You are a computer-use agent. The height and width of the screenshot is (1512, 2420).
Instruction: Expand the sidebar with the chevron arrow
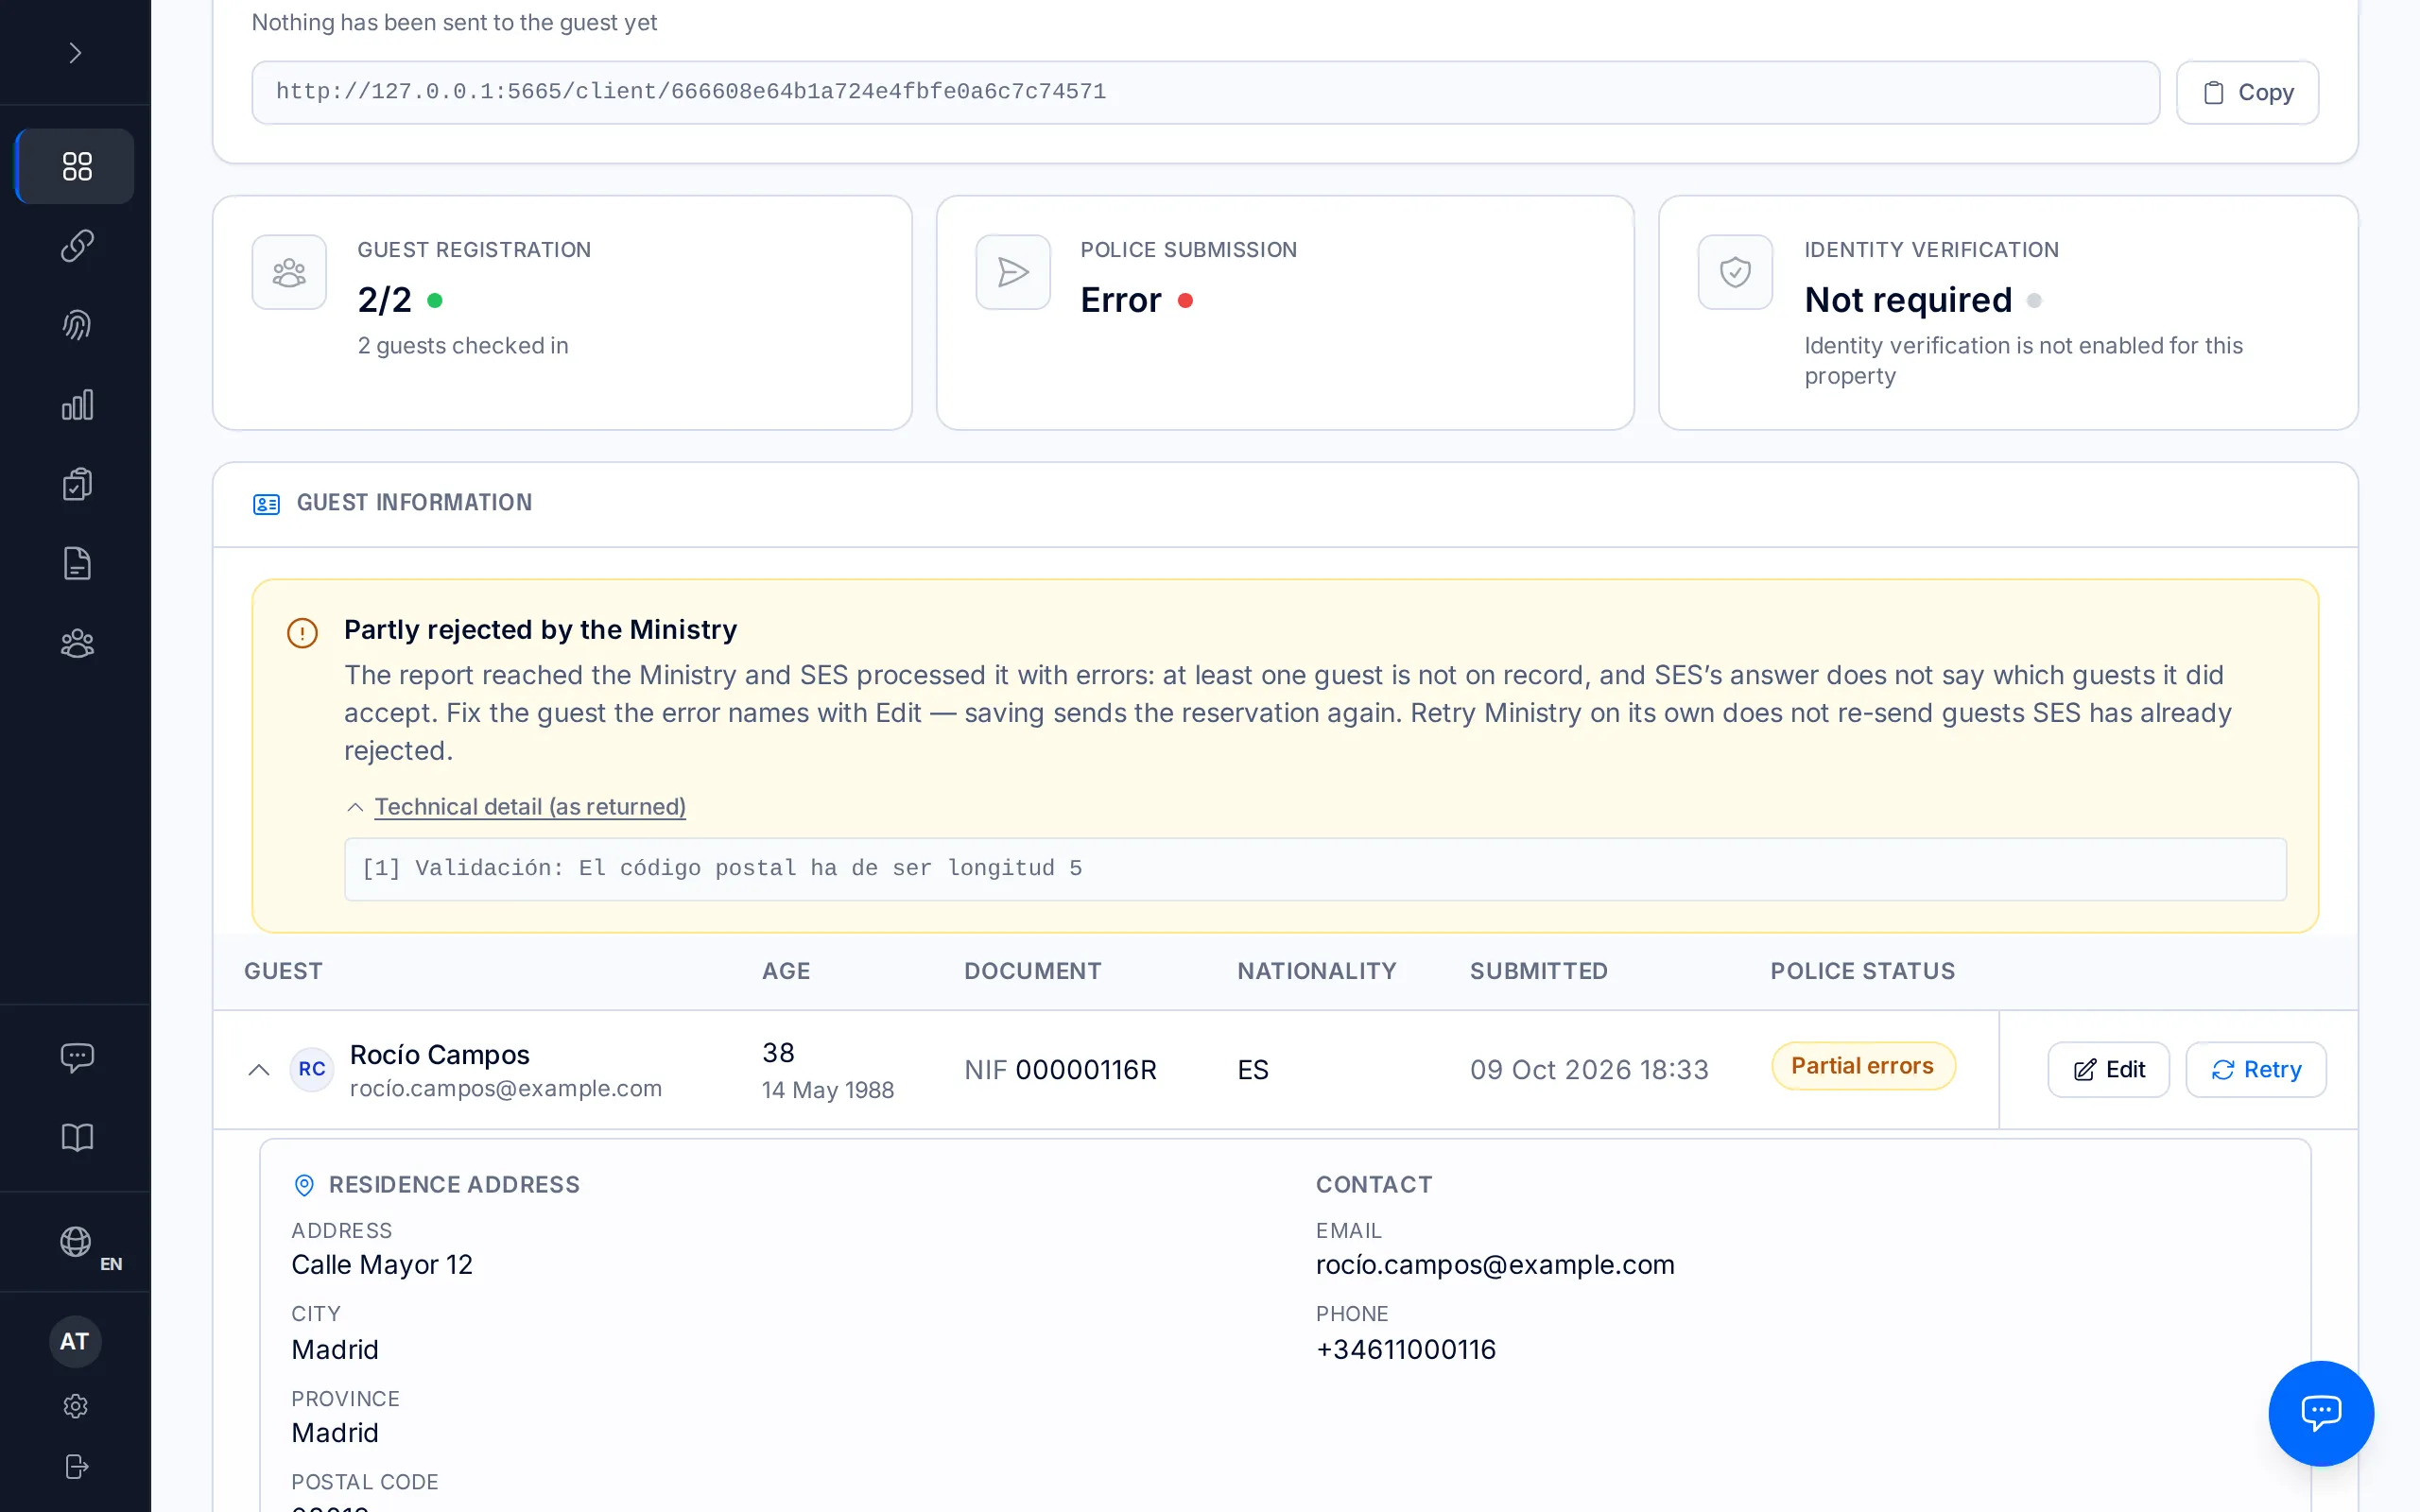(75, 52)
